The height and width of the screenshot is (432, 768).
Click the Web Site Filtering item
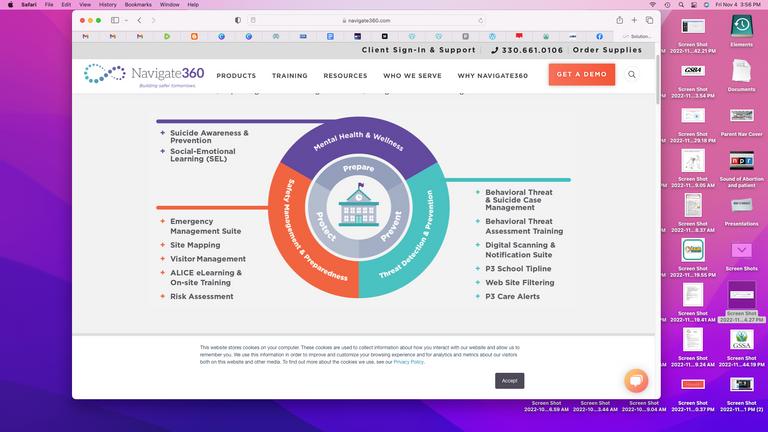(520, 283)
